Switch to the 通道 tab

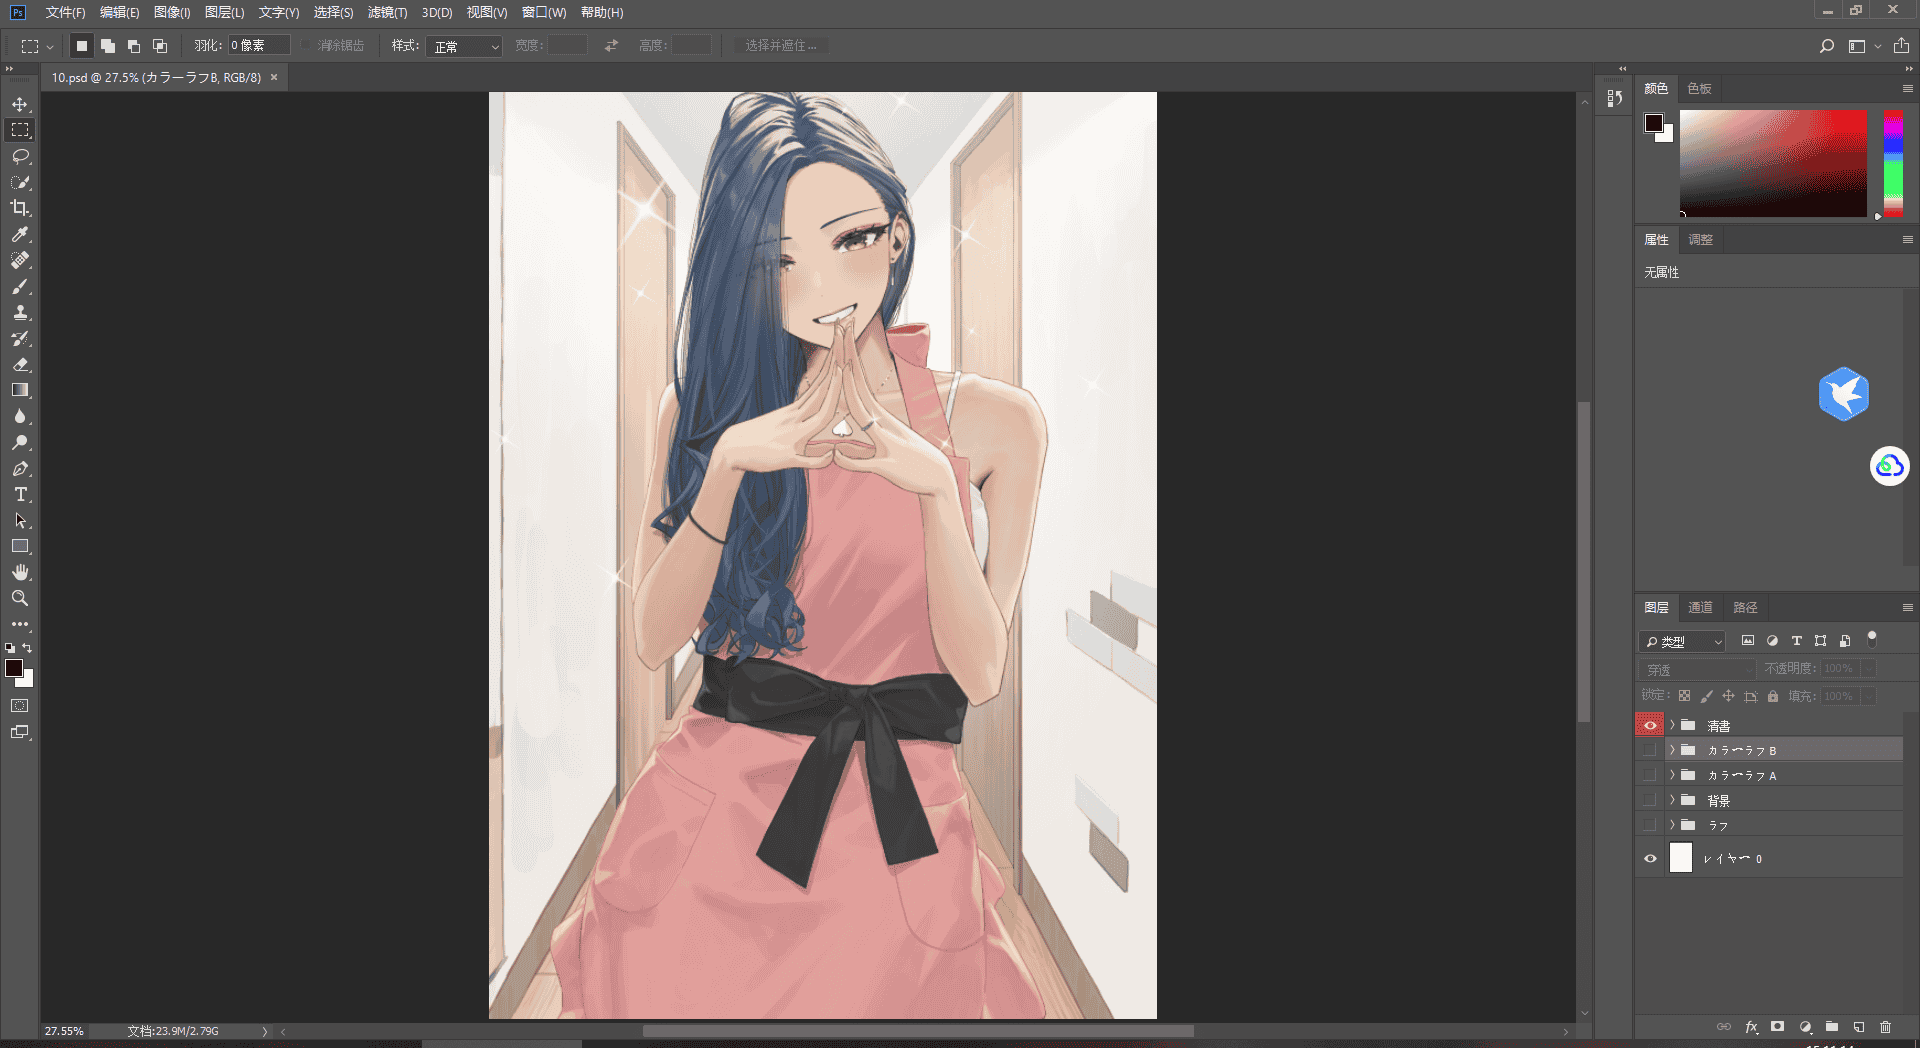[1700, 607]
